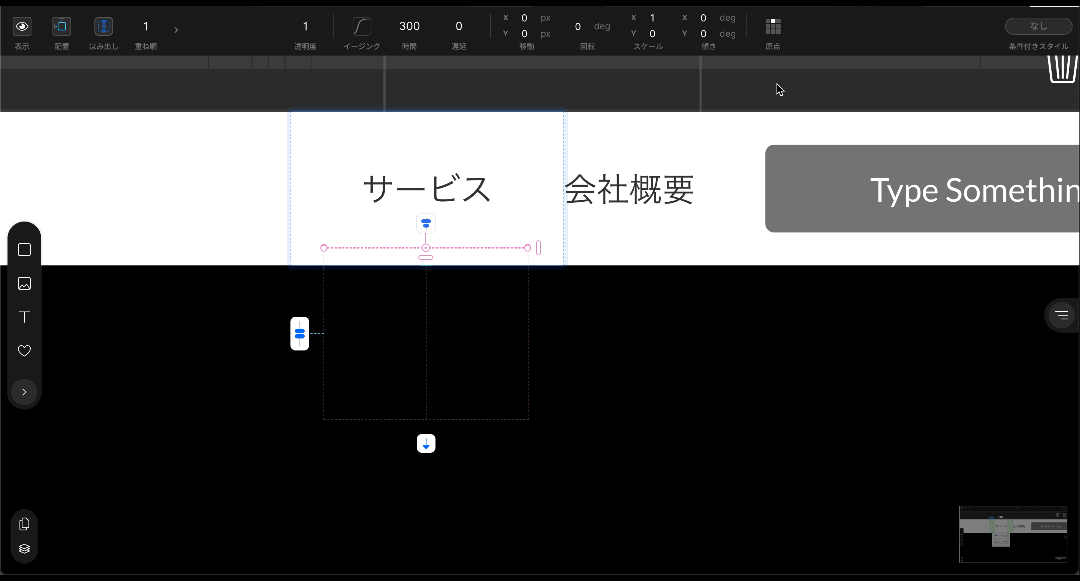Change the 移動 Y unit px

546,34
